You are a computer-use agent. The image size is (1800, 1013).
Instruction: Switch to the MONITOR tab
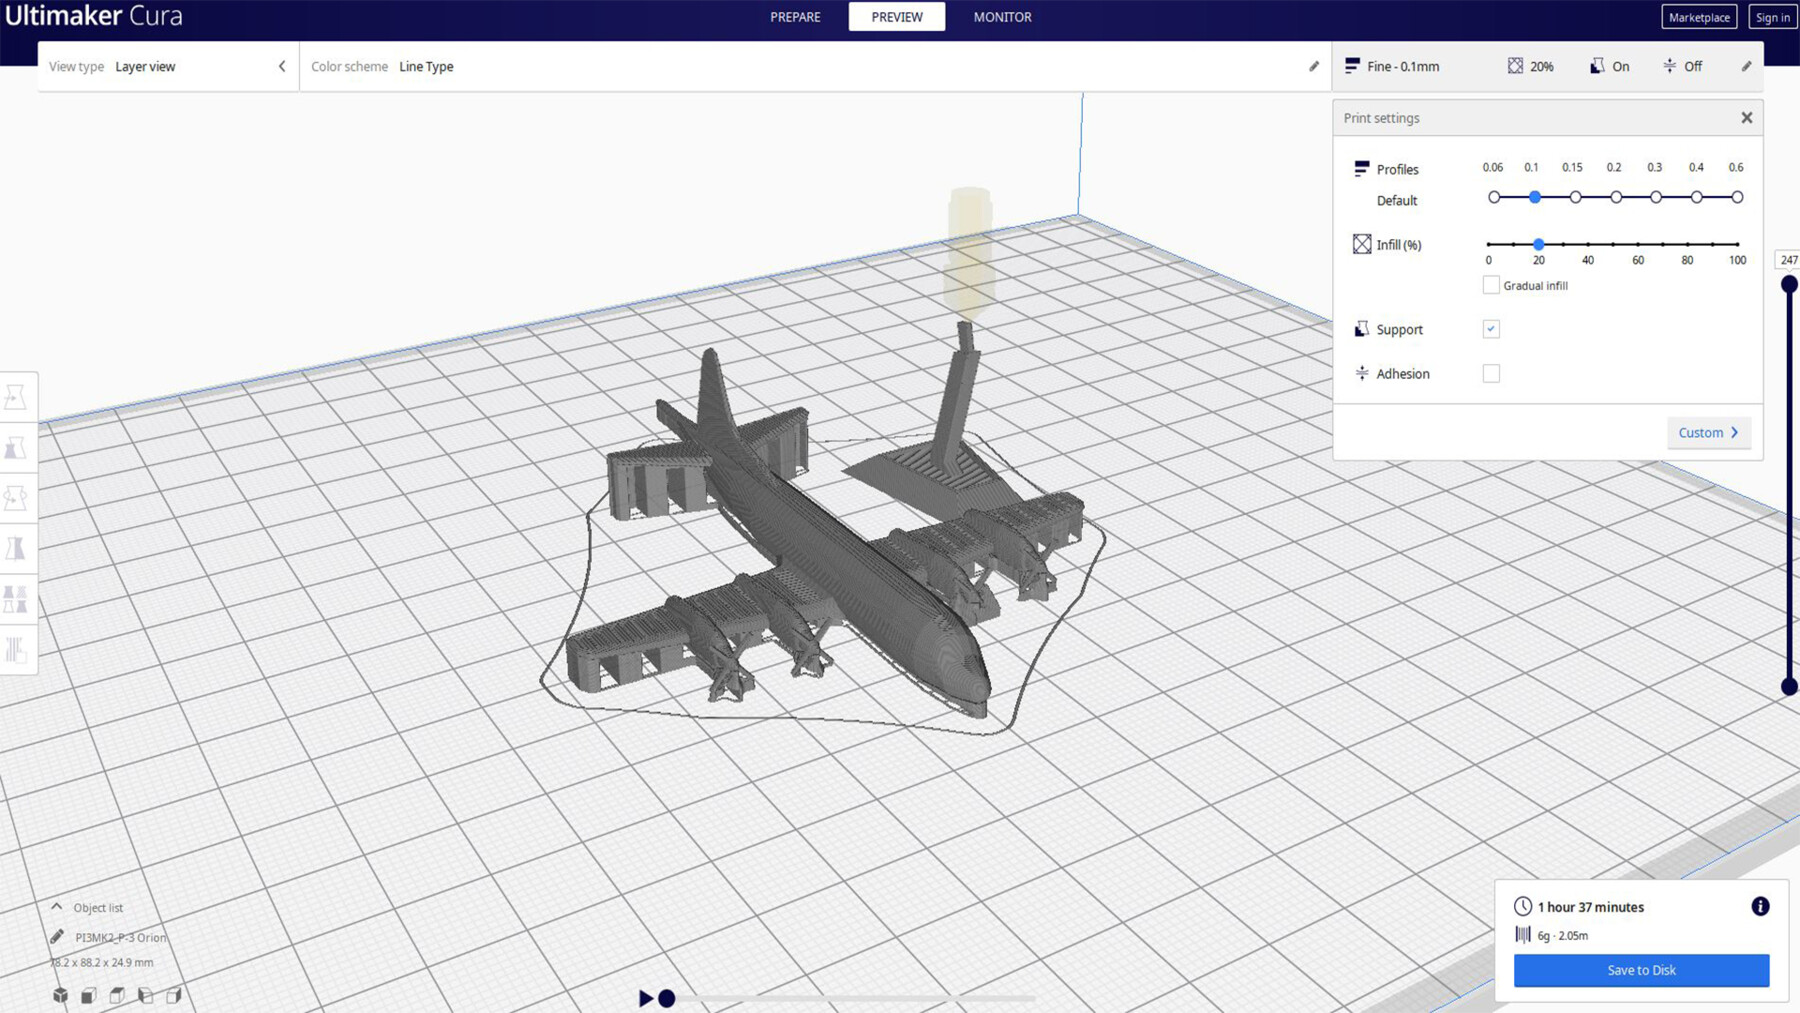(x=1001, y=17)
